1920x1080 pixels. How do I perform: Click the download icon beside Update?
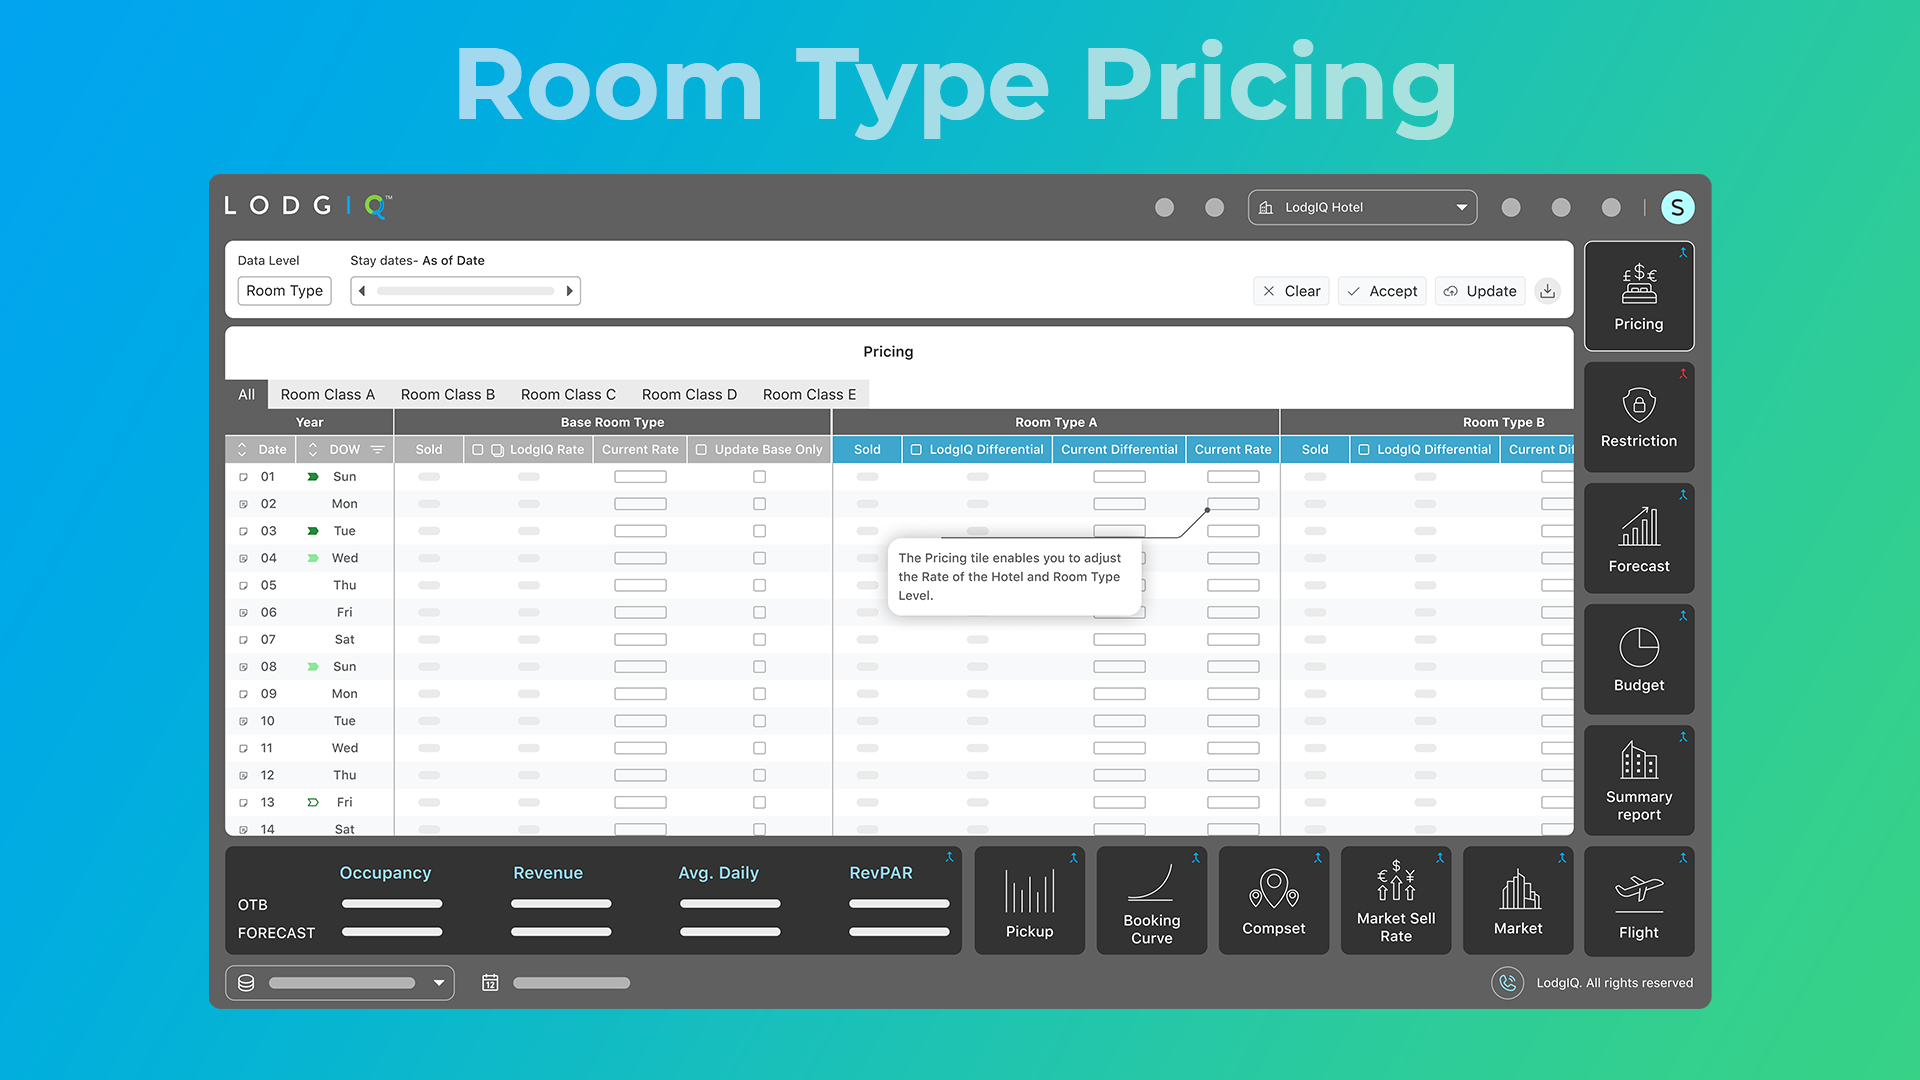pos(1547,291)
